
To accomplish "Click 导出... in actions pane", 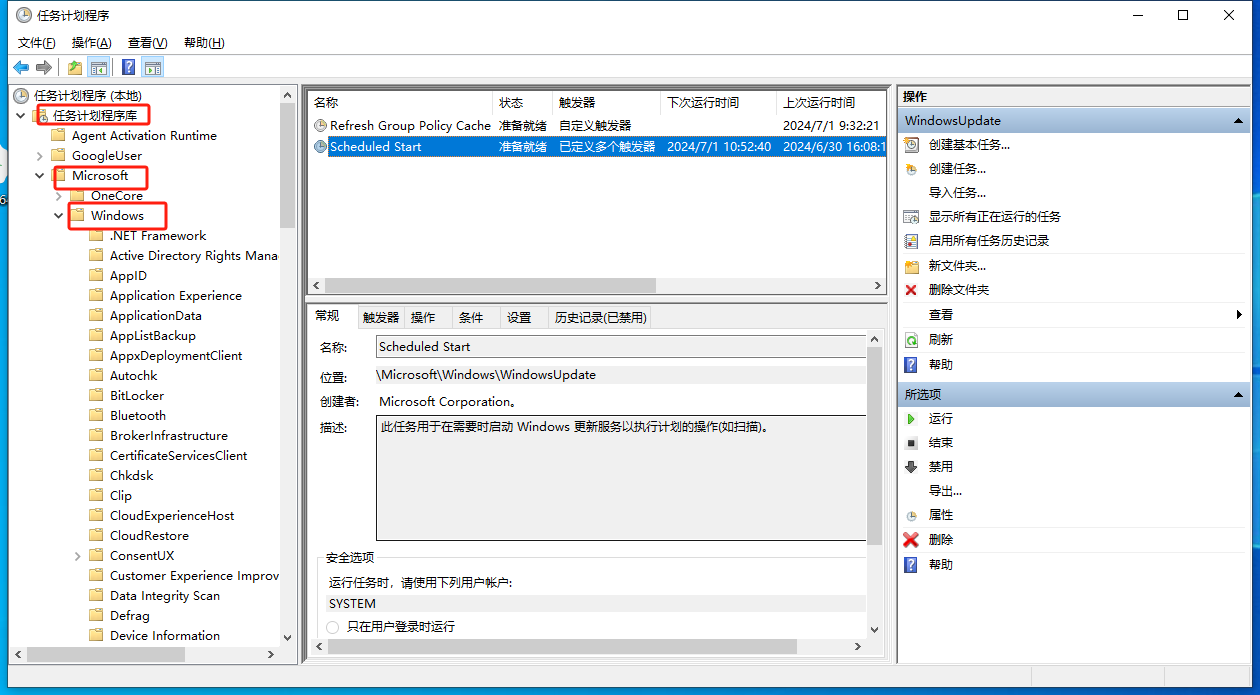I will [x=945, y=490].
